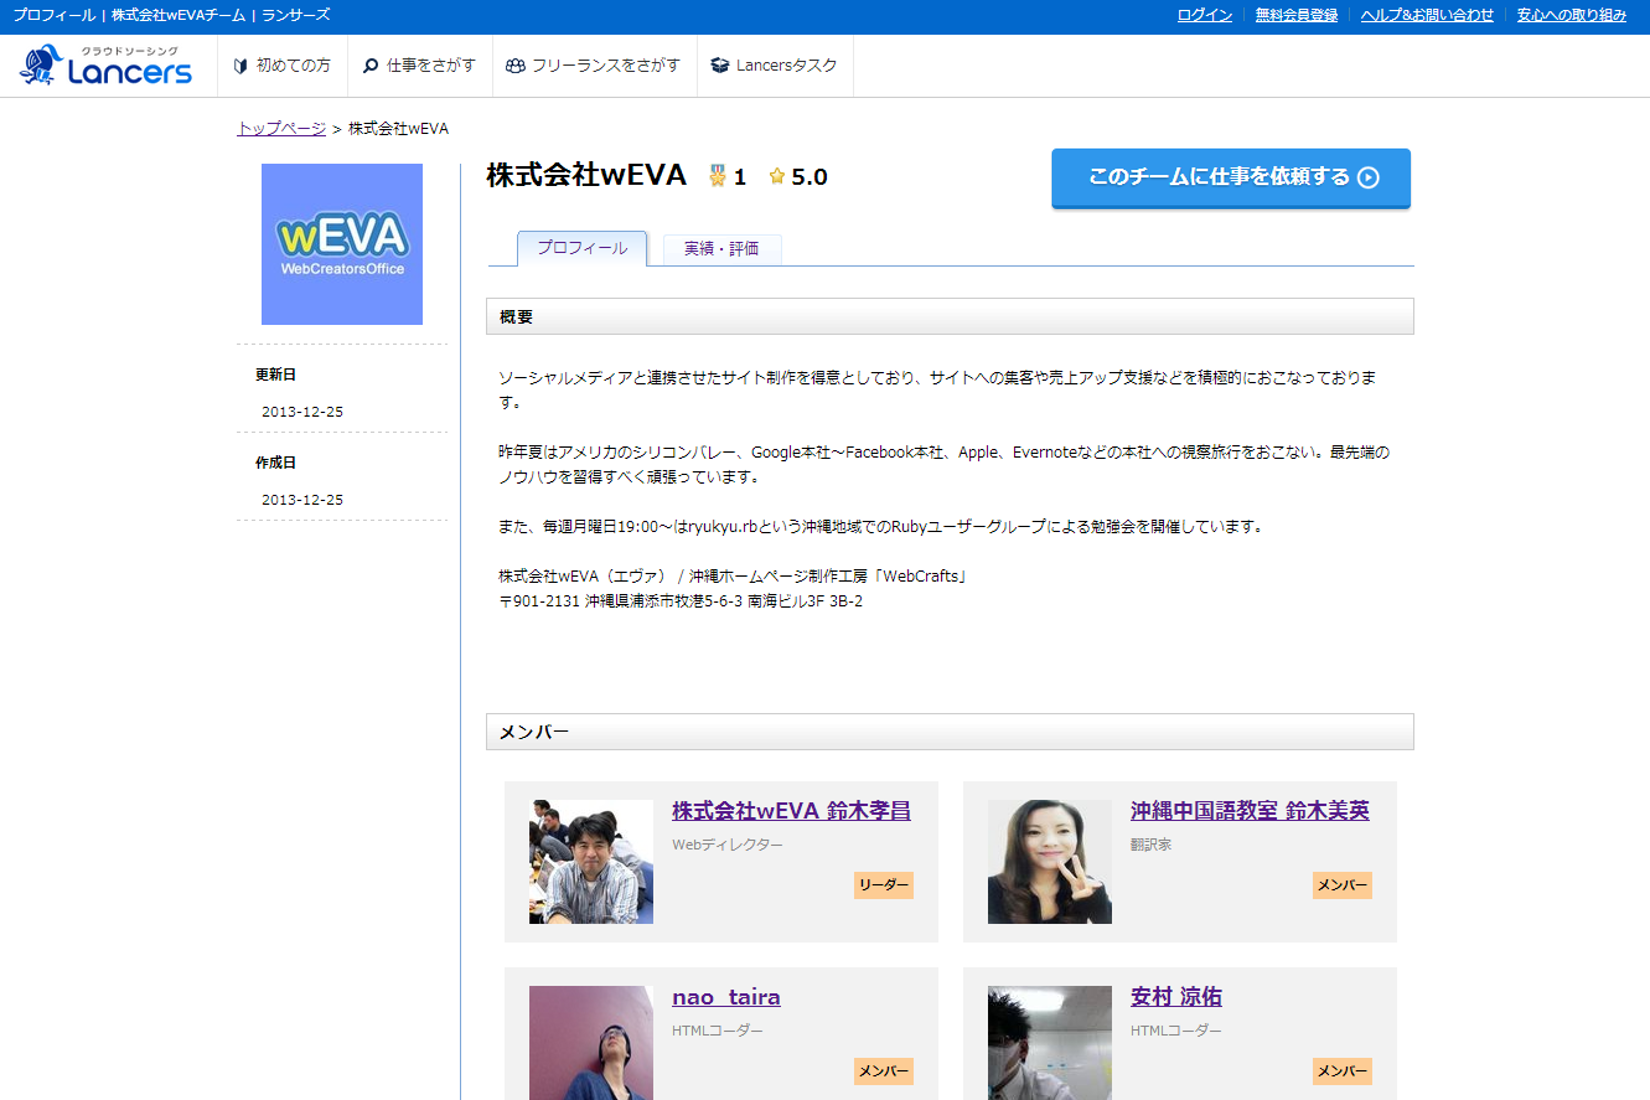
Task: Click the wEVA team logo image
Action: pyautogui.click(x=342, y=244)
